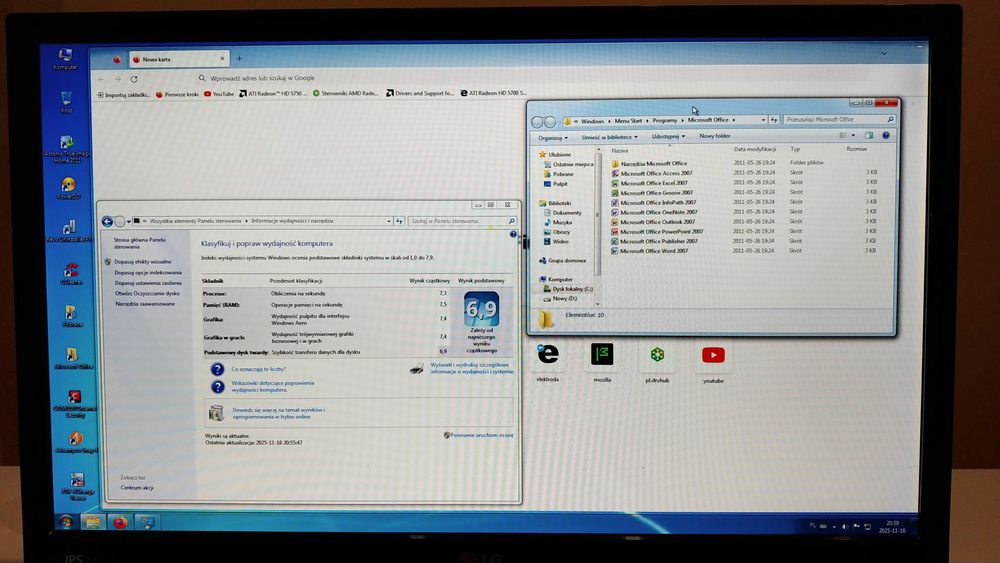Open Wskazówki dotyczące poprawienia wydajności komputera link
The height and width of the screenshot is (563, 1000).
coord(272,386)
